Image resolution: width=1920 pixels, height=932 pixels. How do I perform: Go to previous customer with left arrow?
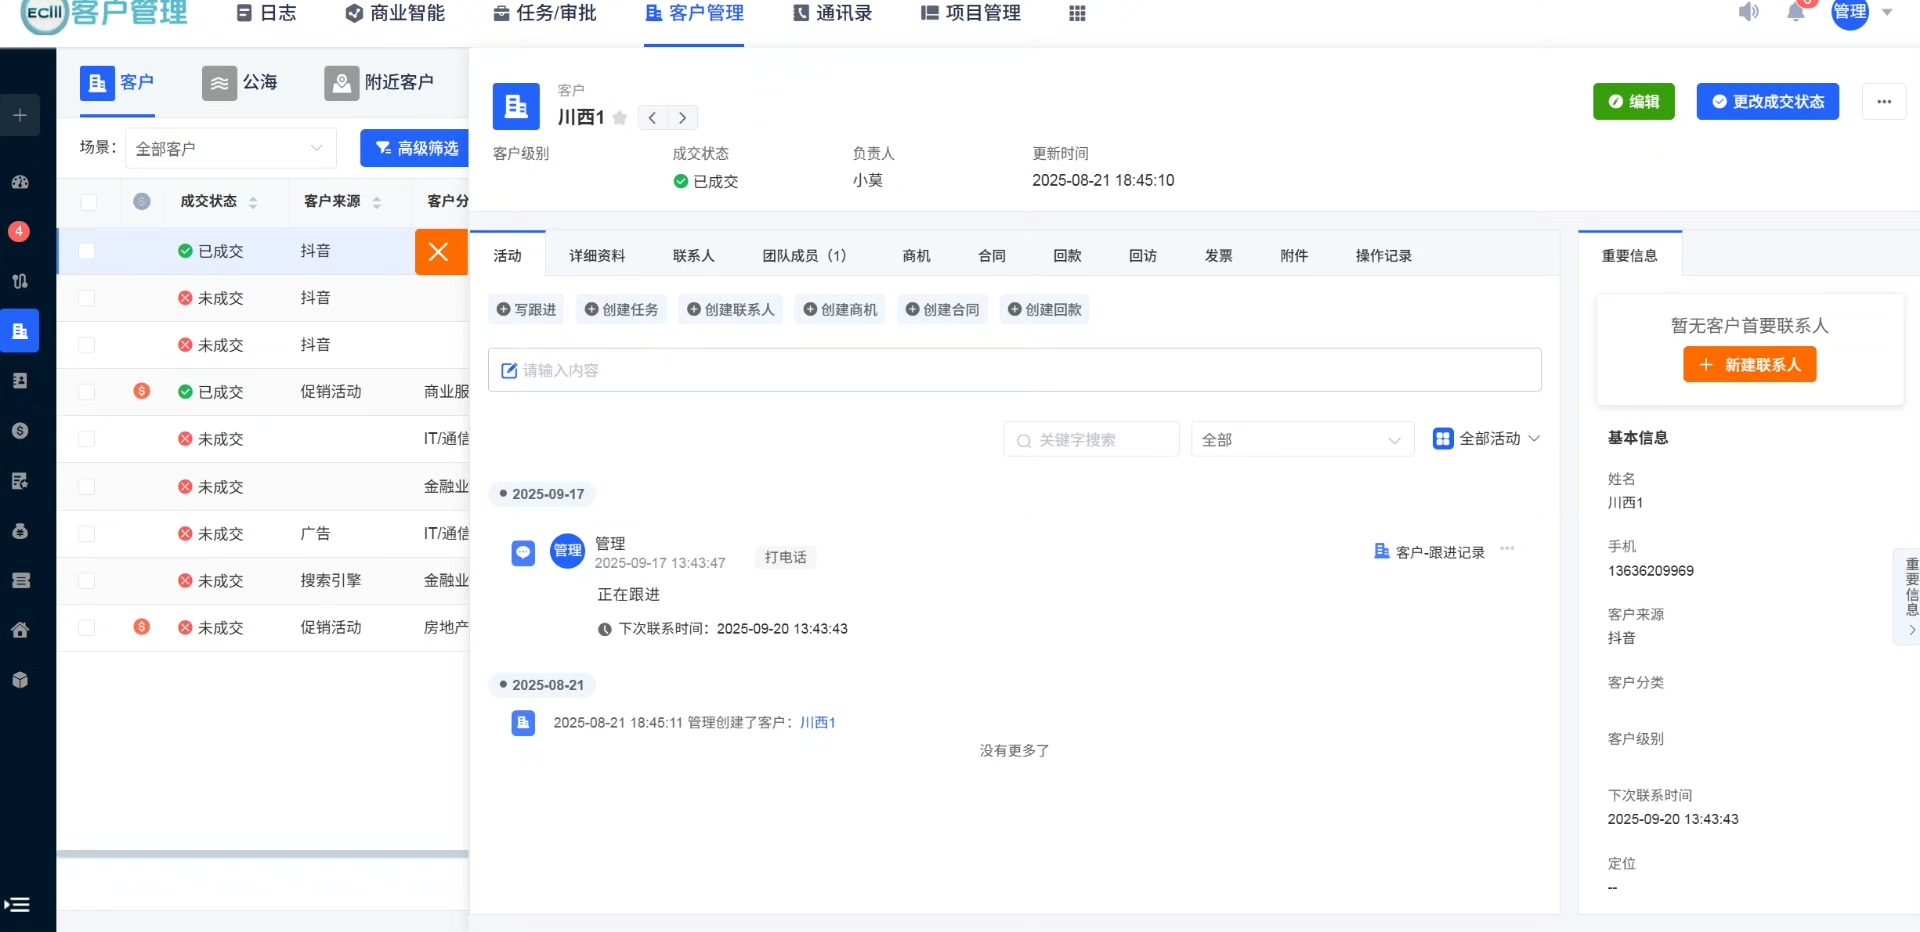point(652,118)
